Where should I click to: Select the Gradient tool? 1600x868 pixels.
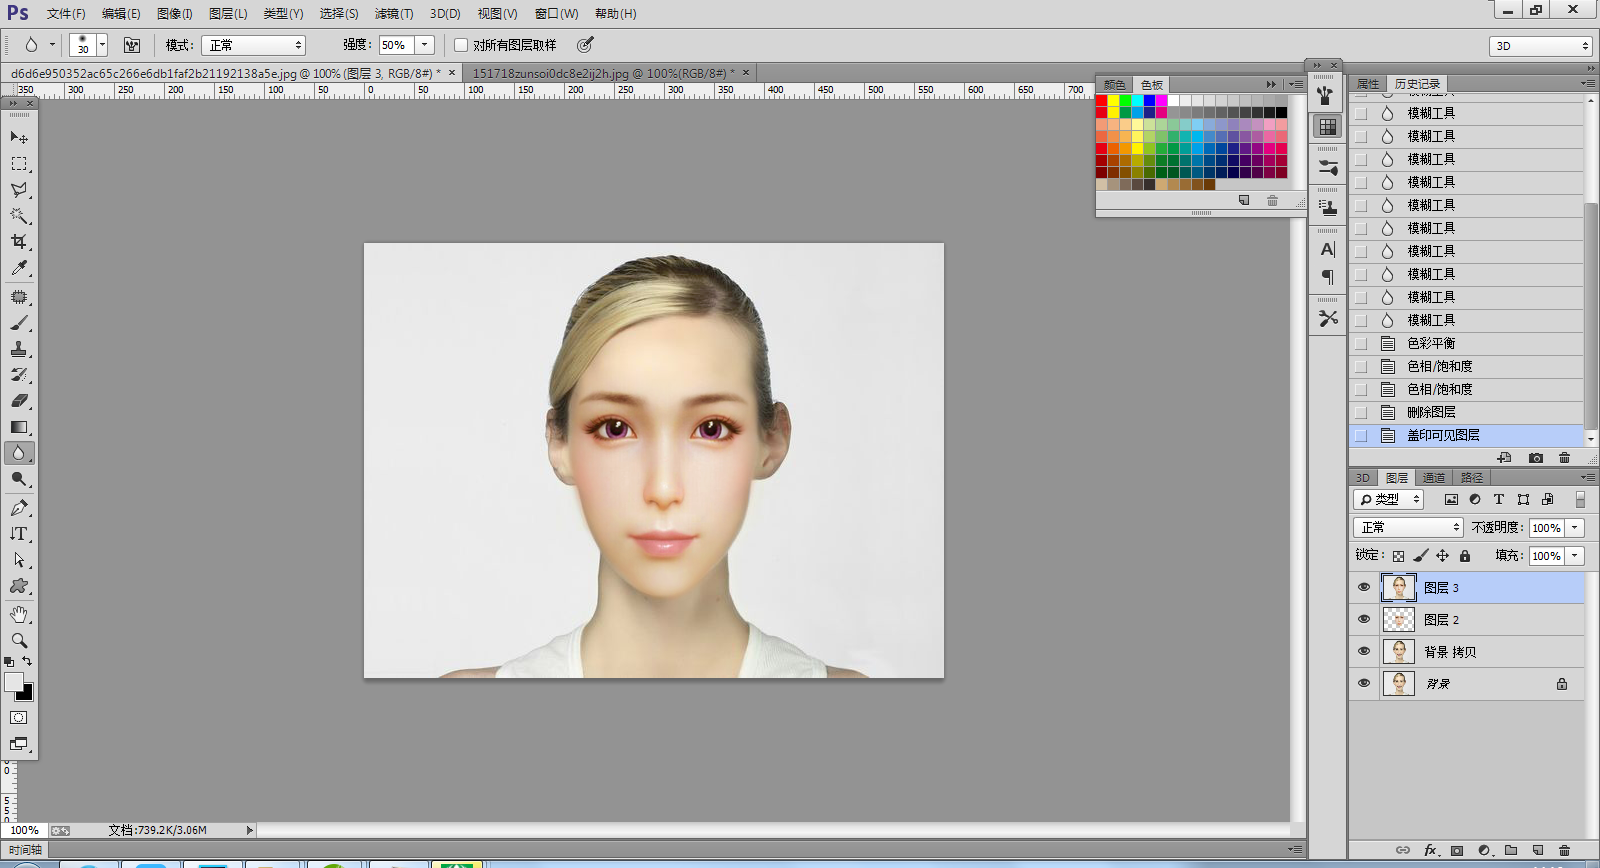tap(19, 427)
